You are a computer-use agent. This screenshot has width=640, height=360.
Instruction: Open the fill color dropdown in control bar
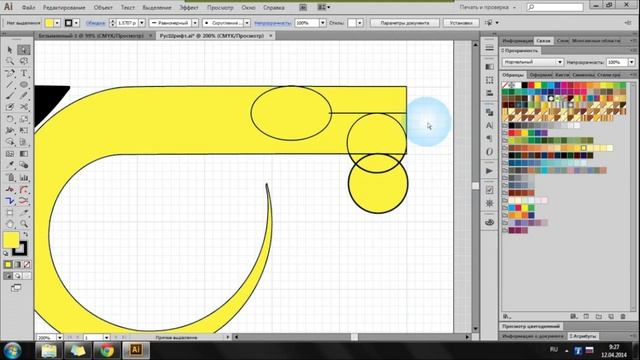coord(57,23)
